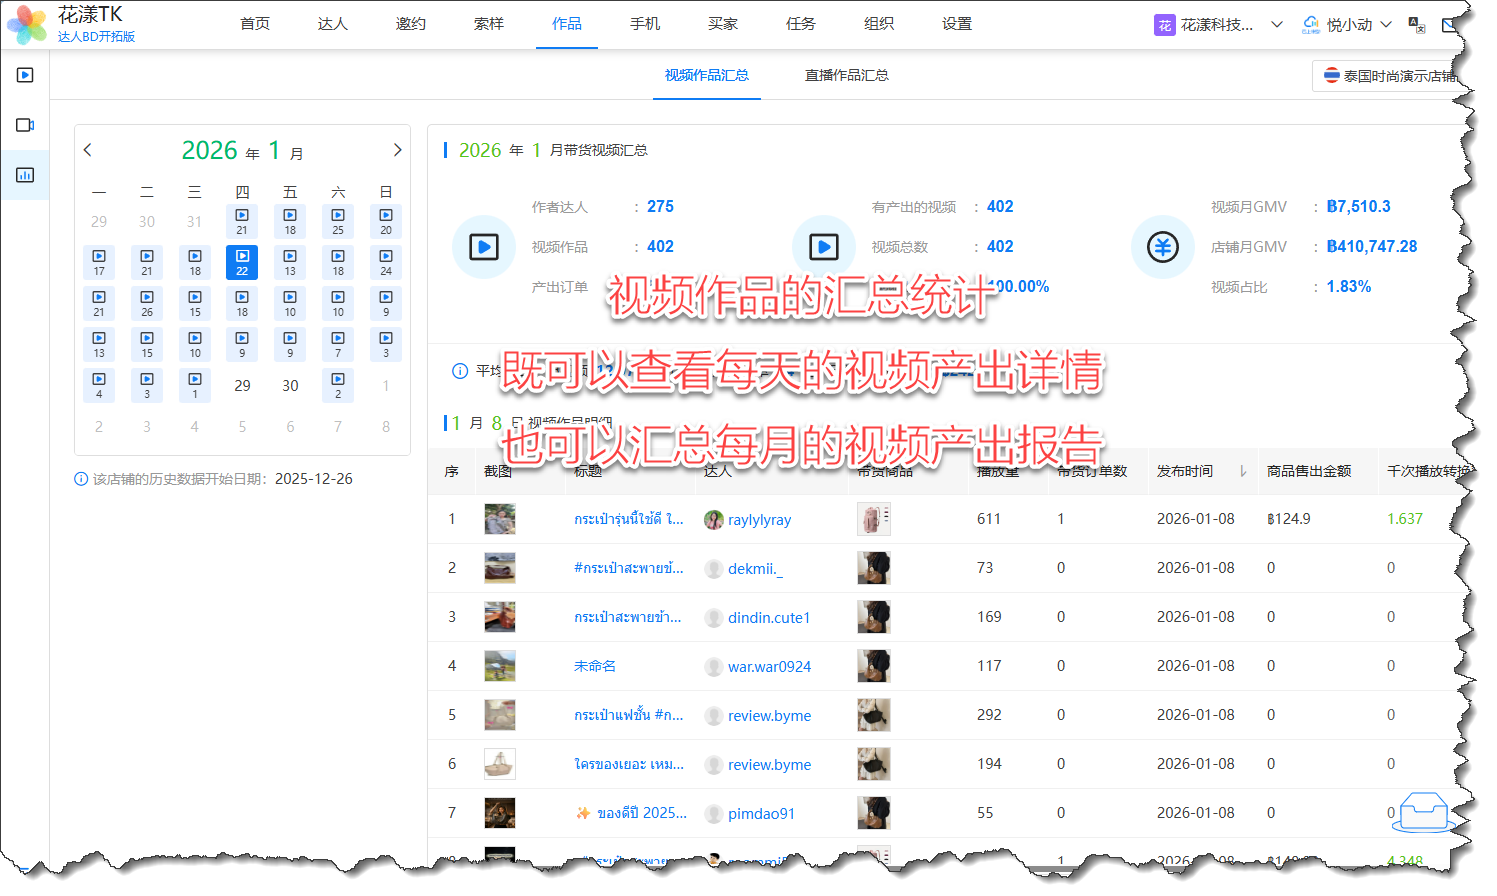Image resolution: width=1497 pixels, height=896 pixels.
Task: Go to previous month in calendar
Action: (88, 150)
